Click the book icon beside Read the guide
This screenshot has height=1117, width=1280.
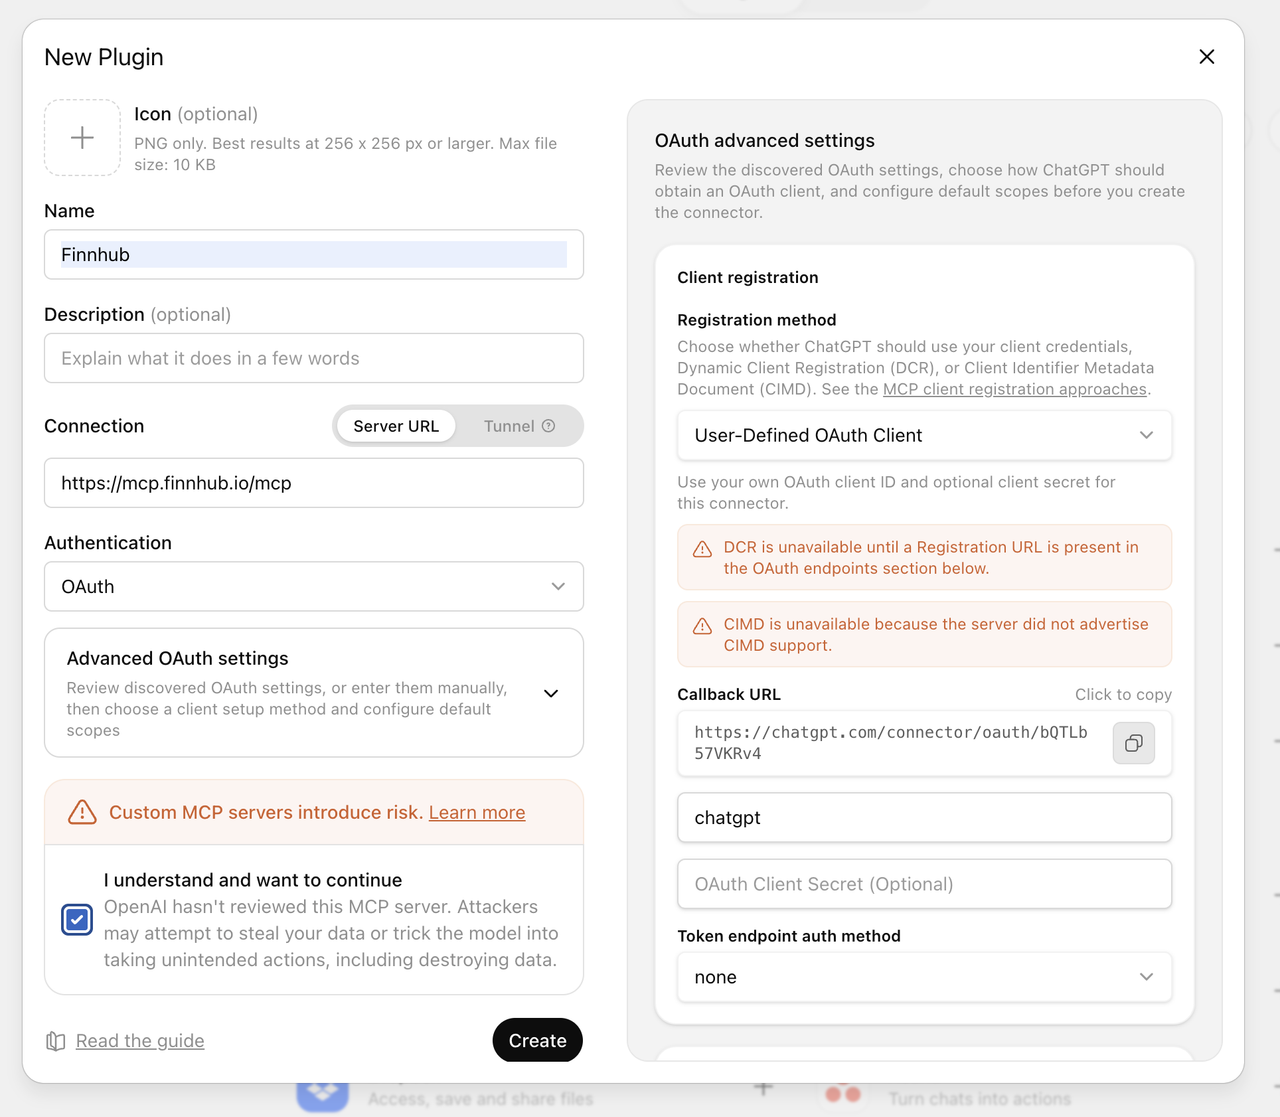pyautogui.click(x=56, y=1041)
